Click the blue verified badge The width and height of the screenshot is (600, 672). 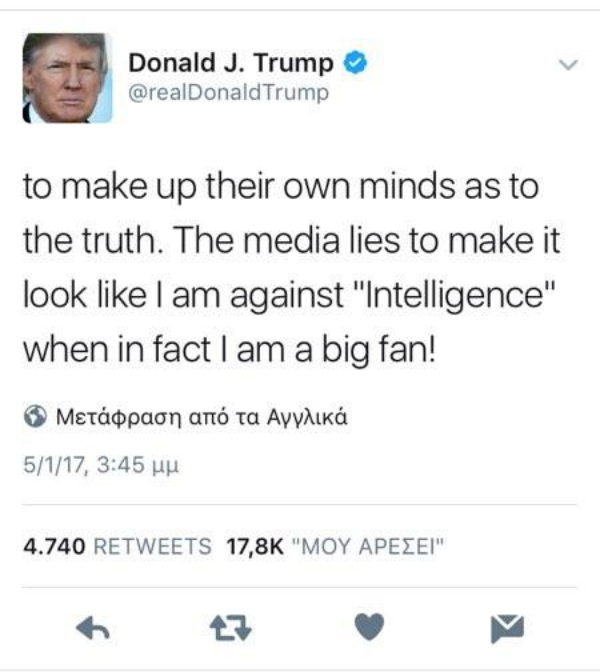click(x=355, y=63)
